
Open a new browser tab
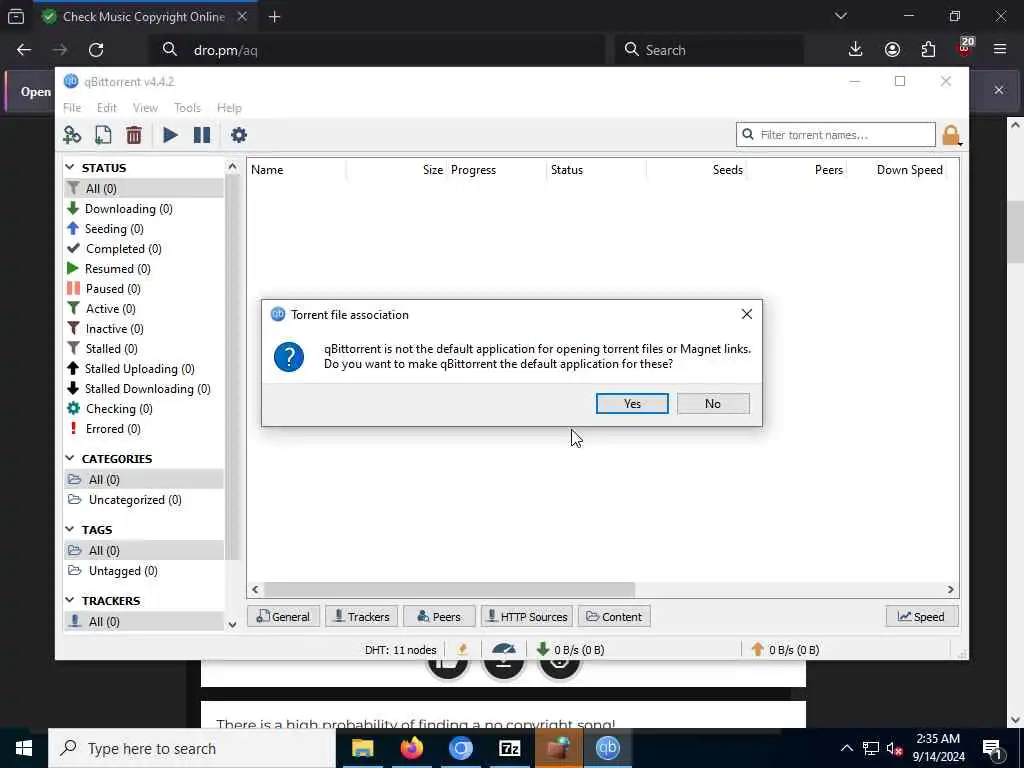coord(274,17)
